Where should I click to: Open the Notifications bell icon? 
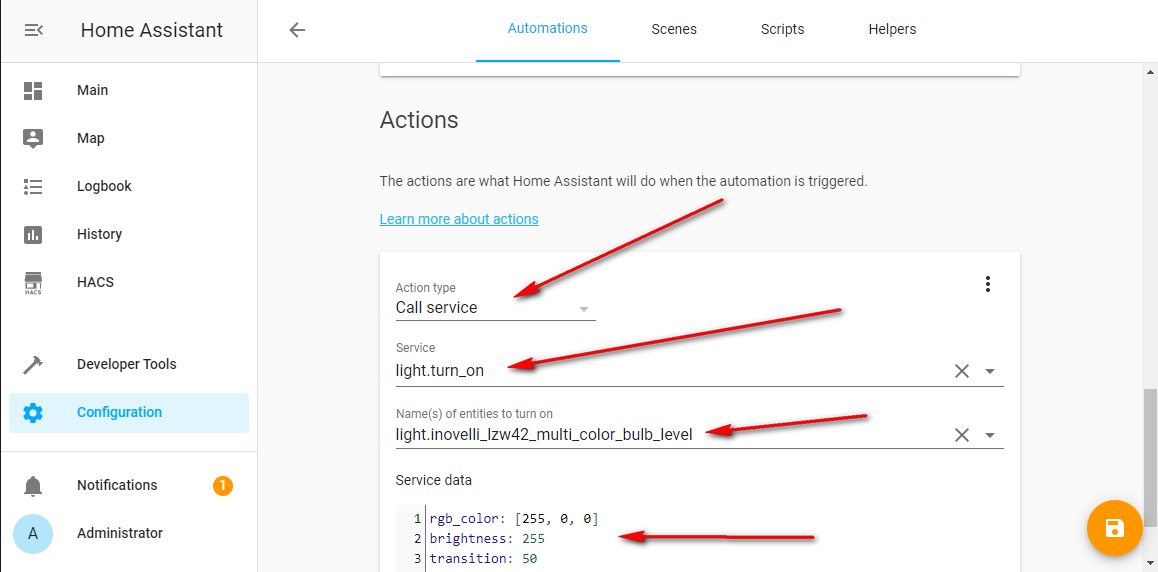pyautogui.click(x=33, y=486)
